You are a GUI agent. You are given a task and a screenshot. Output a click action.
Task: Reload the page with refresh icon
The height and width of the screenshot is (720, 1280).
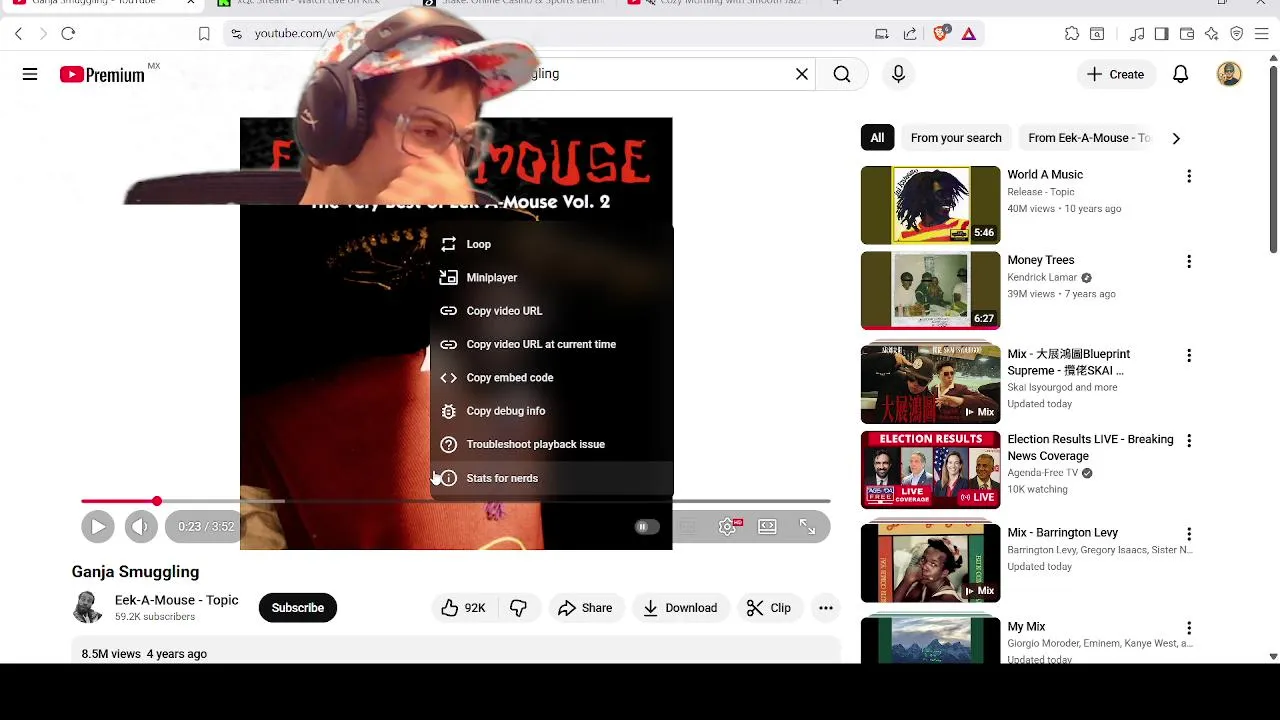[68, 34]
